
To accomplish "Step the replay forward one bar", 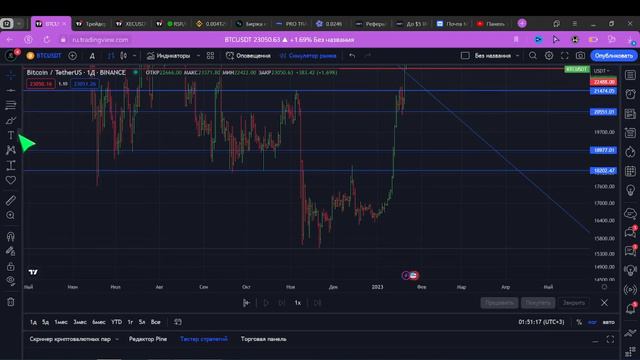I will pyautogui.click(x=282, y=303).
